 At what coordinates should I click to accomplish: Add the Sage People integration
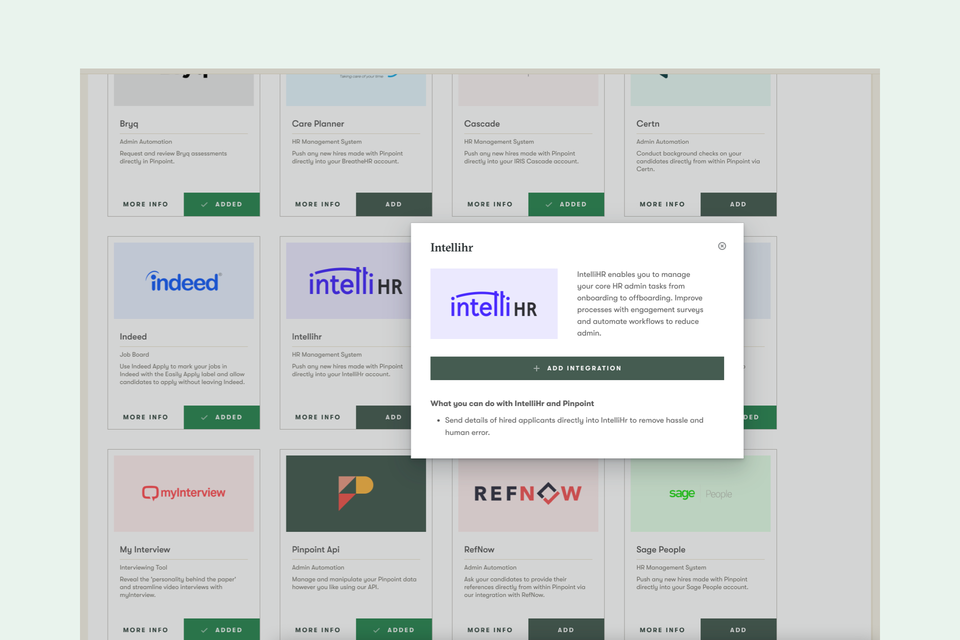click(738, 630)
